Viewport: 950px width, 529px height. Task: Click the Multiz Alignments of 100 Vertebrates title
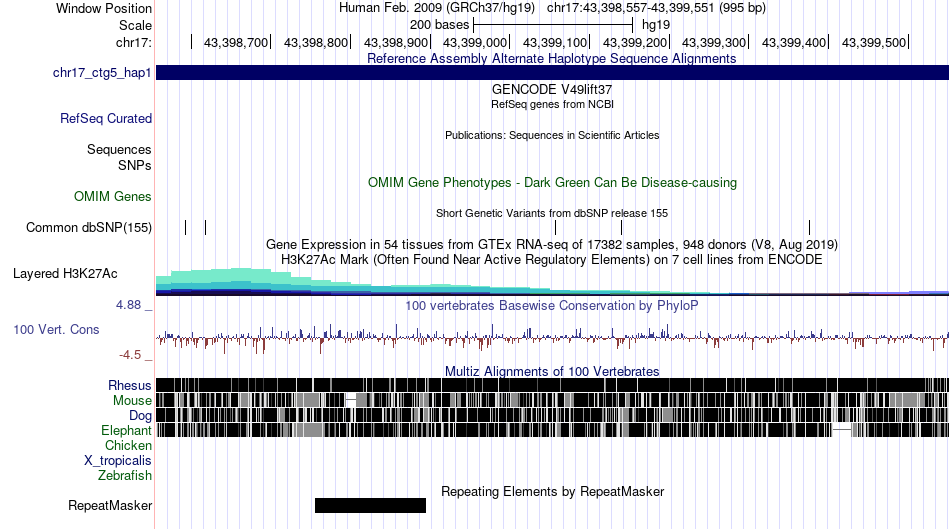pyautogui.click(x=552, y=371)
